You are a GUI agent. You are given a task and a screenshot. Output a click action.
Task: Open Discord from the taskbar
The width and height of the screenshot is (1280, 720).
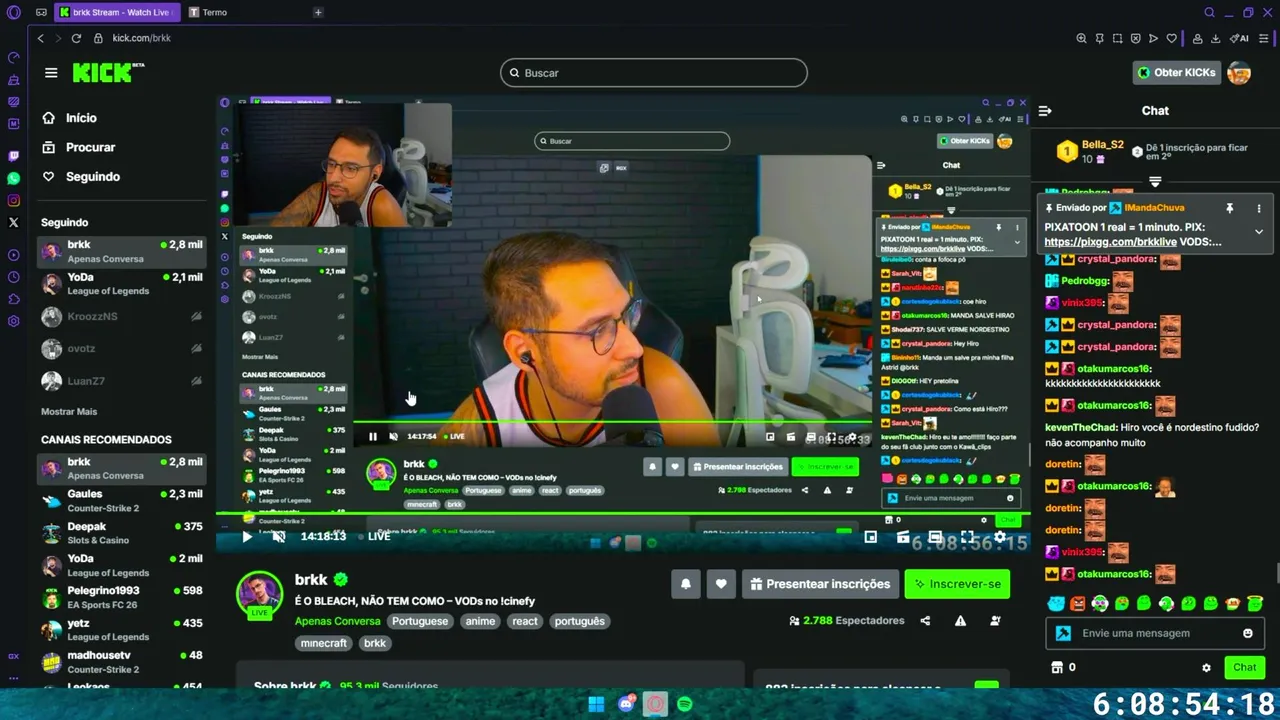[x=626, y=704]
